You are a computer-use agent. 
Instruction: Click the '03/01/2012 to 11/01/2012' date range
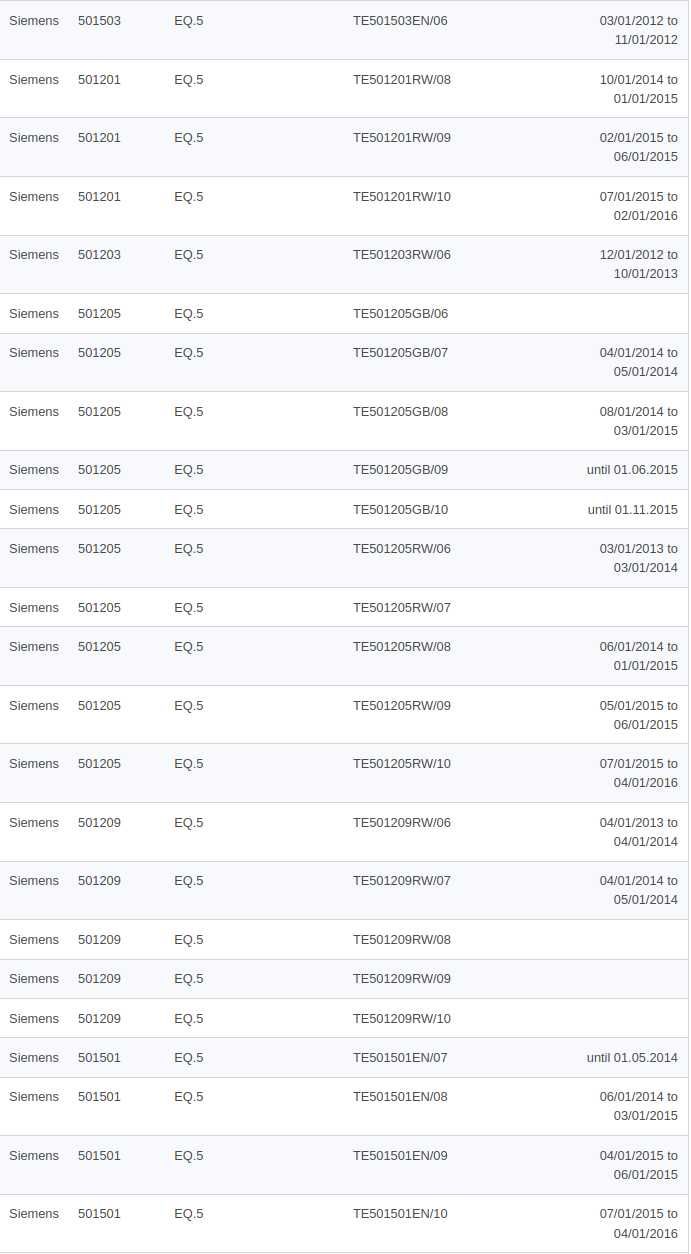coord(639,30)
